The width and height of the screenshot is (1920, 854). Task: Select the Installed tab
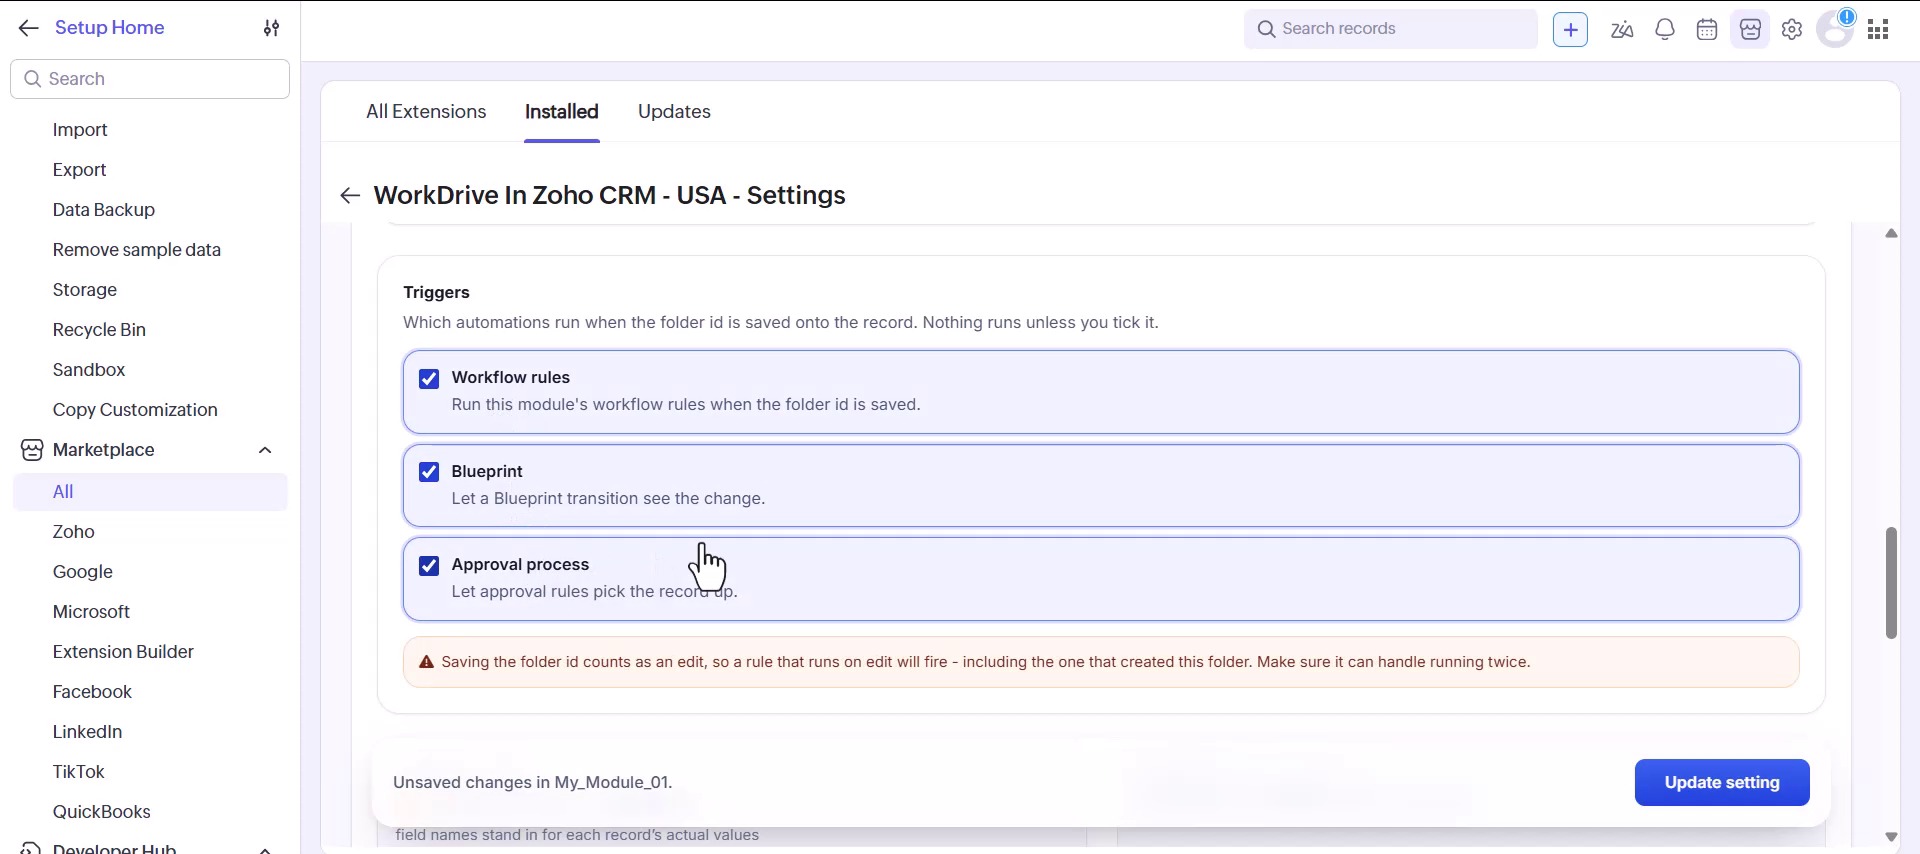(x=562, y=112)
